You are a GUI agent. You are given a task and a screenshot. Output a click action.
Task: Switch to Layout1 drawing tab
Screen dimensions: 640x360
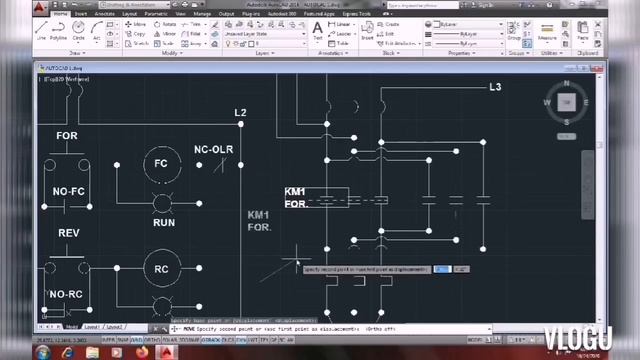(x=91, y=327)
